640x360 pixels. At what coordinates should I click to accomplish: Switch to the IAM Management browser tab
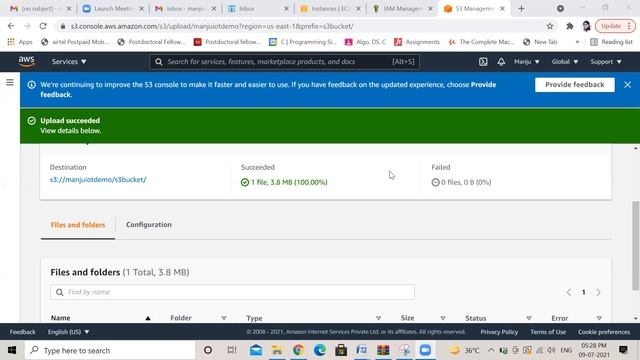point(402,9)
